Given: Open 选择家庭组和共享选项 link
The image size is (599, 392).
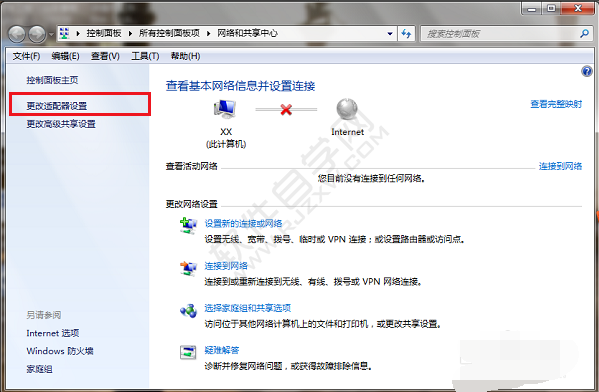Looking at the screenshot, I should tap(248, 308).
